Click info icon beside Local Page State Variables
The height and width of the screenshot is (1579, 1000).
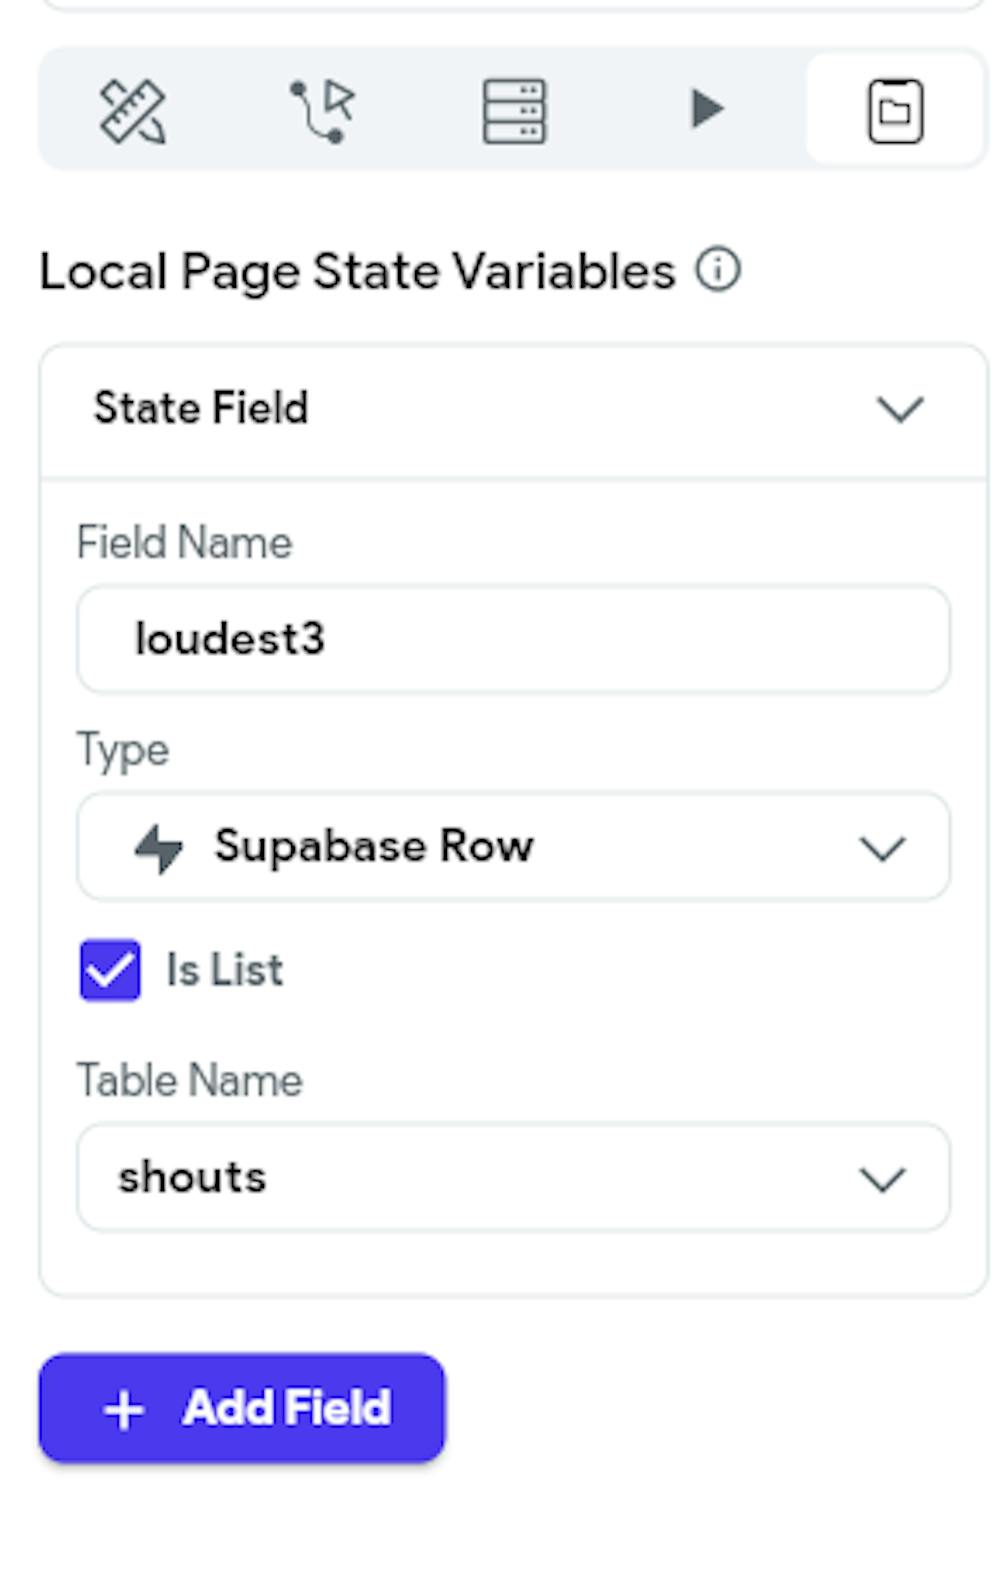pyautogui.click(x=718, y=270)
